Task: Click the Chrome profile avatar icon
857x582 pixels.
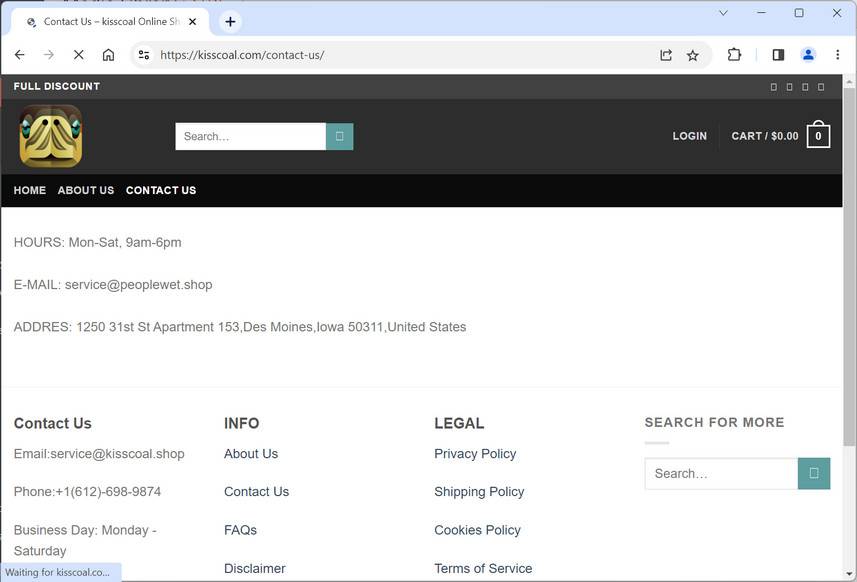Action: point(808,55)
